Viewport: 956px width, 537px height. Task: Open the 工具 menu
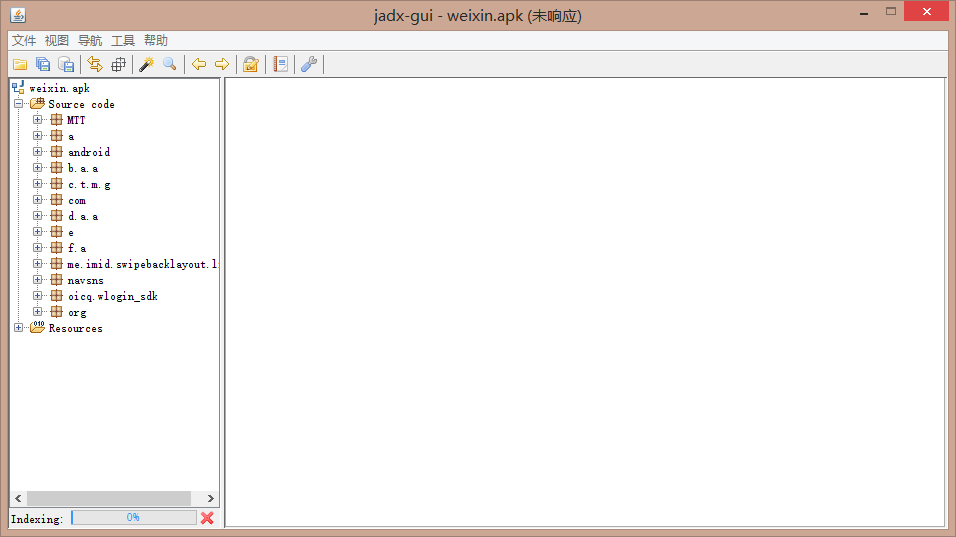pos(123,40)
